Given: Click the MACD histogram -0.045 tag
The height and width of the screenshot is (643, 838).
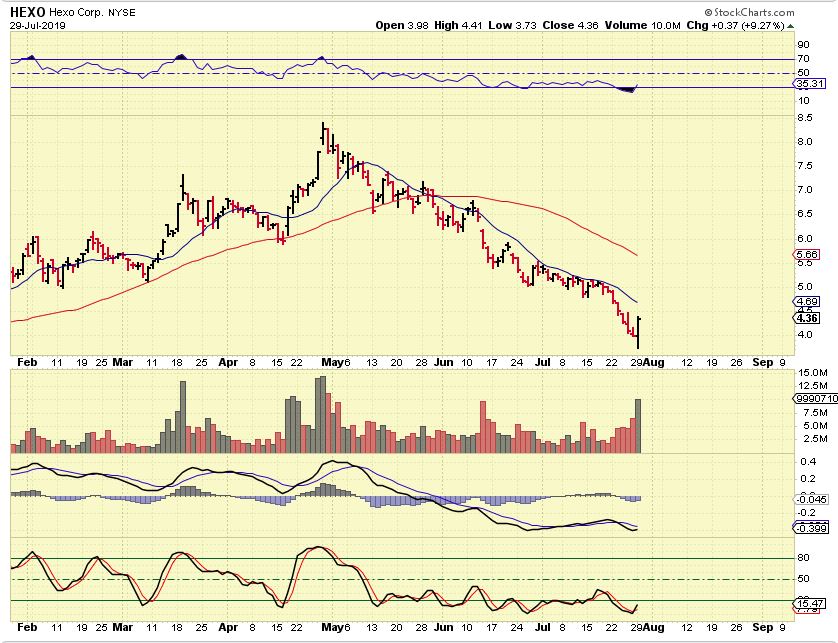Looking at the screenshot, I should pos(811,499).
